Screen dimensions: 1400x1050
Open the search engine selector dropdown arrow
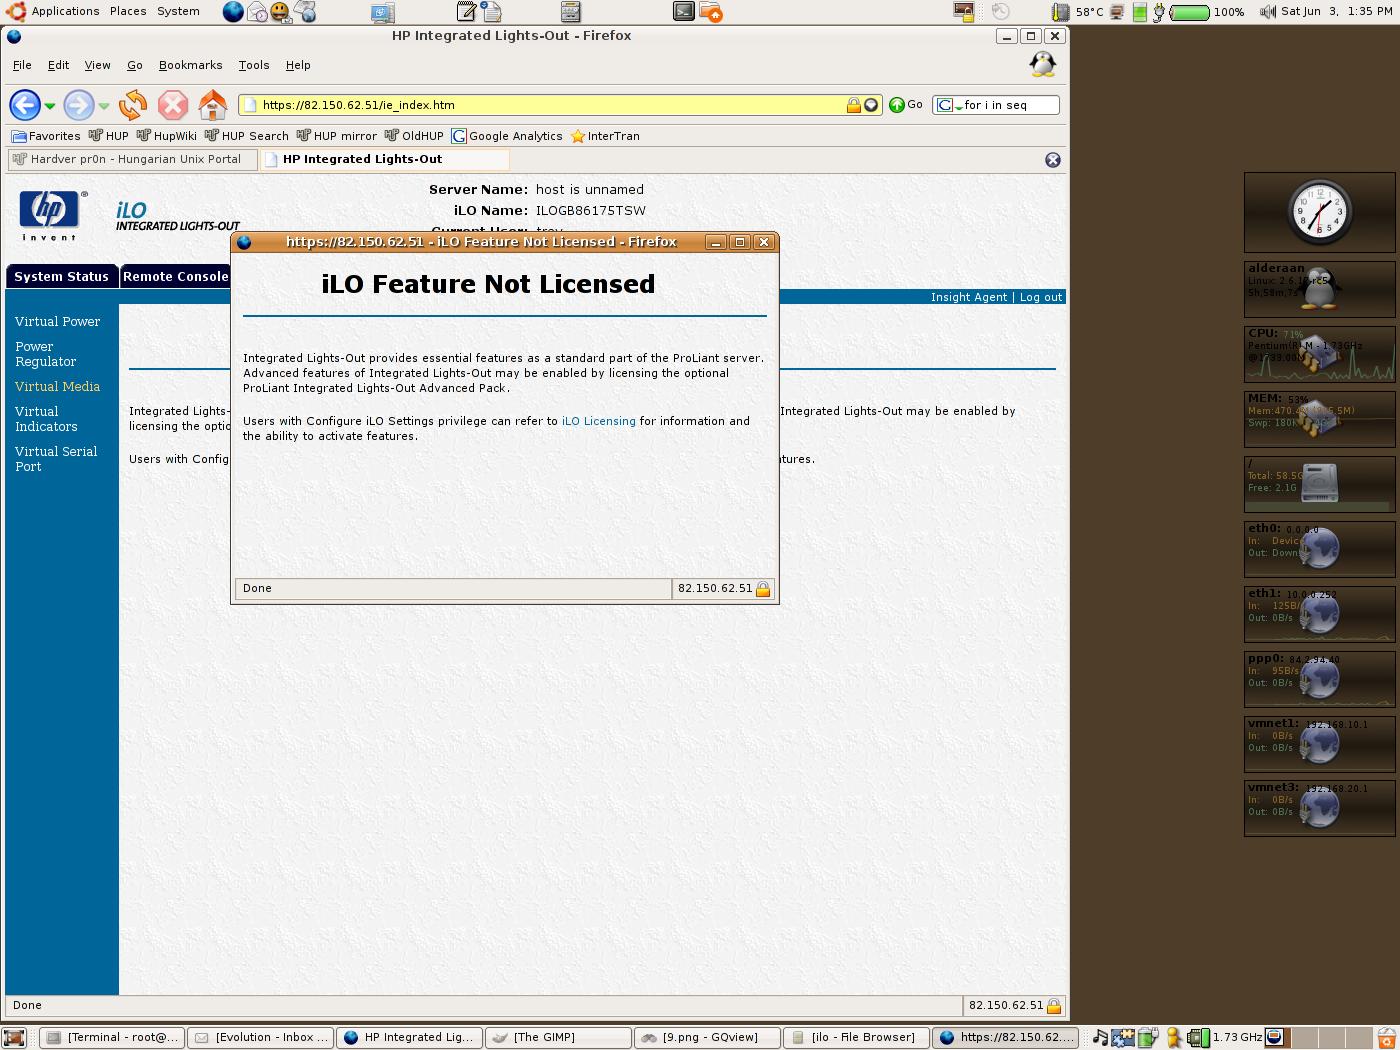[958, 106]
